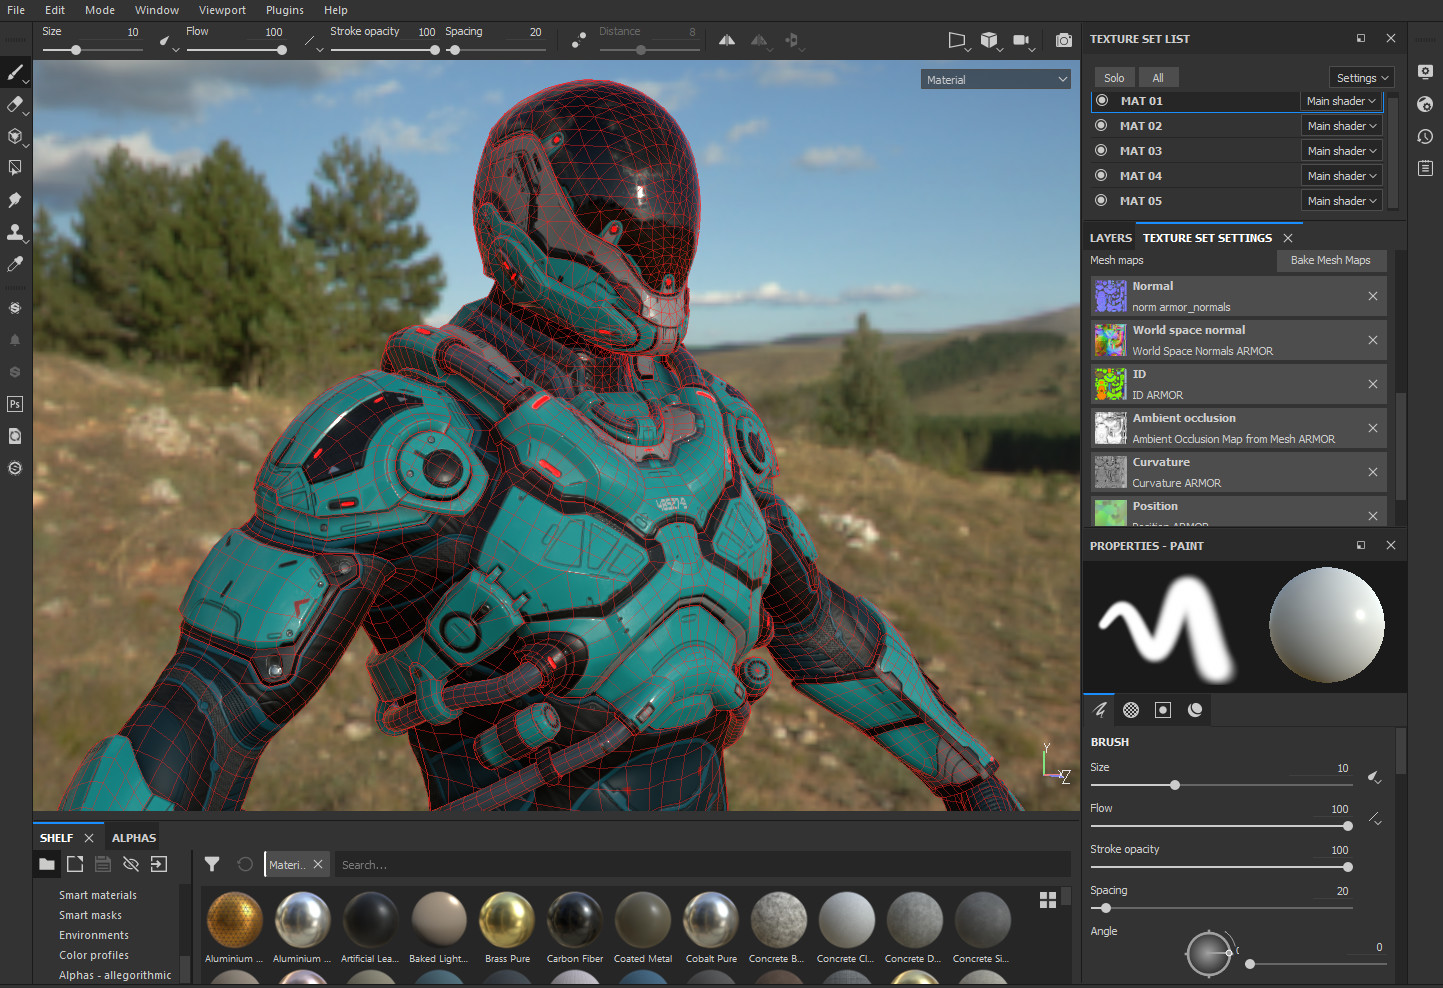Open Main shader dropdown for MAT 02

pos(1342,126)
